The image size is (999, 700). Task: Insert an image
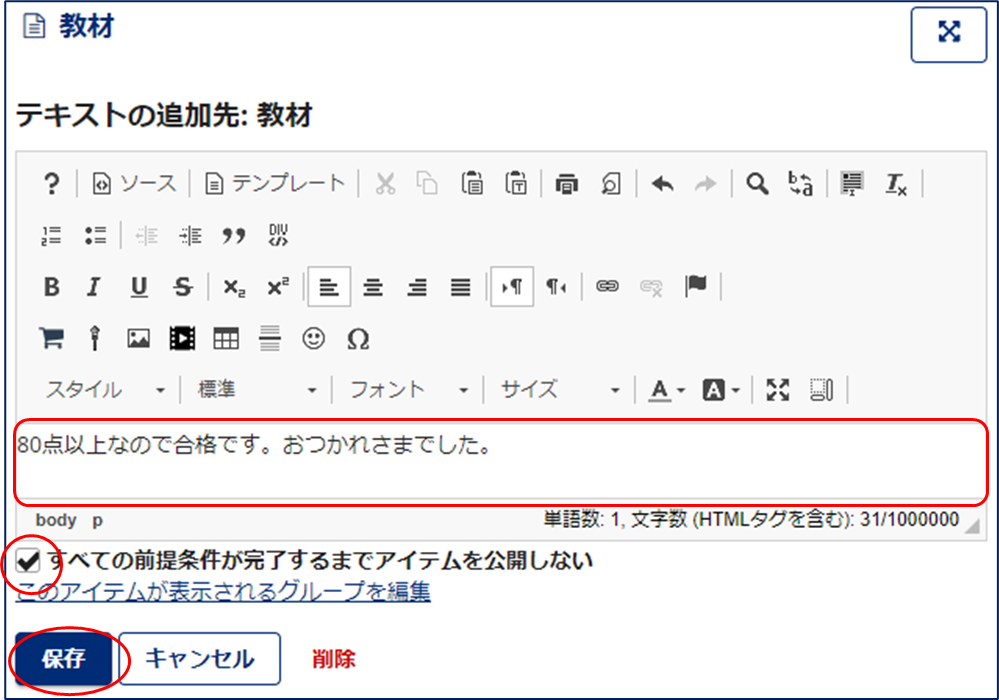coord(138,338)
